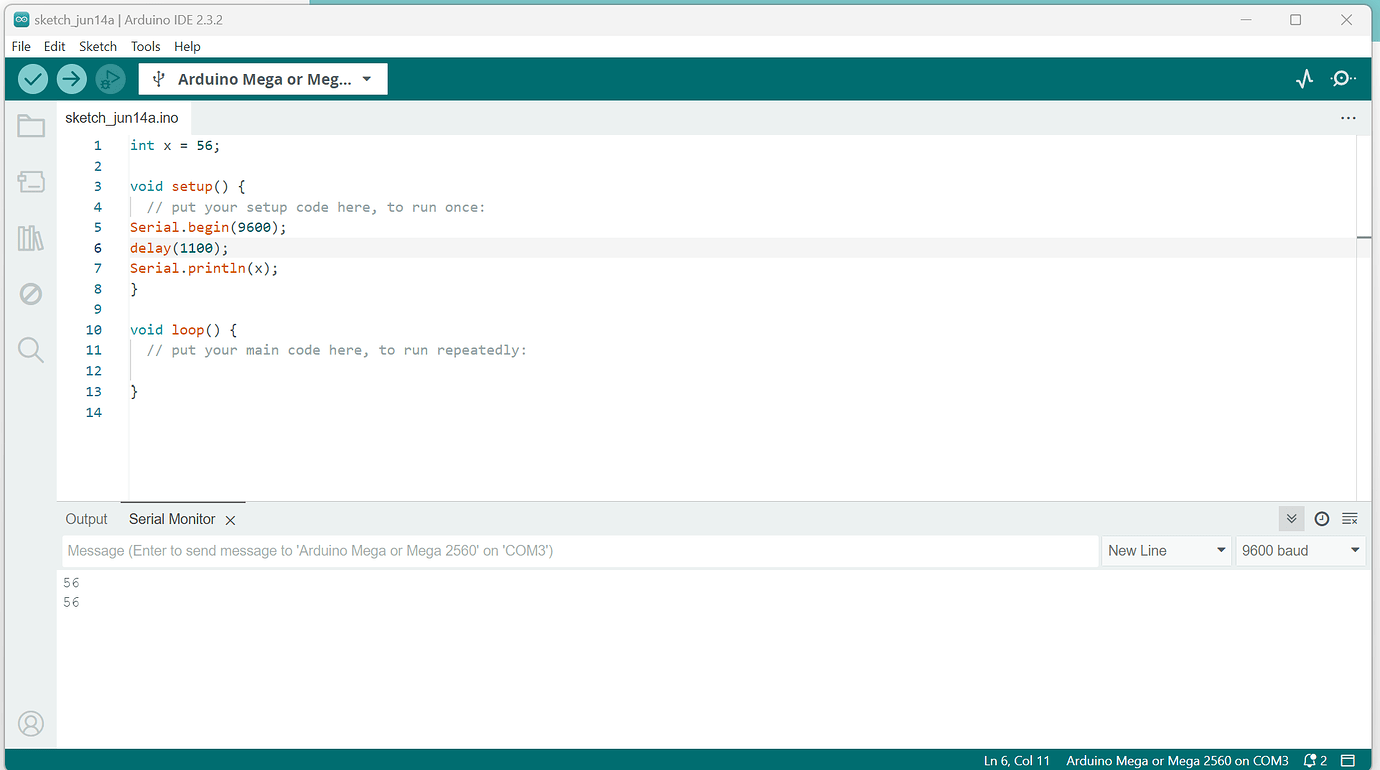Switch to the Output tab
The width and height of the screenshot is (1380, 770).
[86, 519]
